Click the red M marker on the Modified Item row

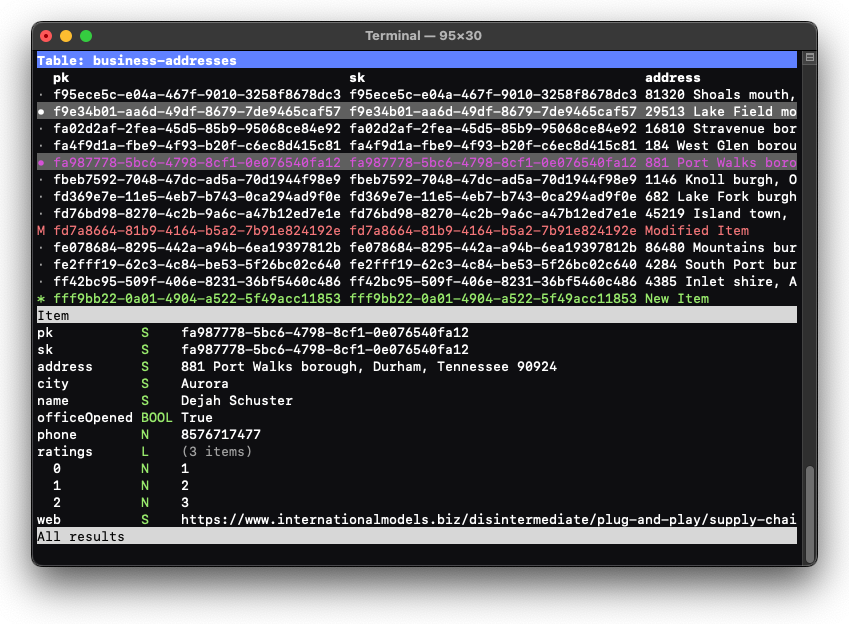pyautogui.click(x=41, y=231)
